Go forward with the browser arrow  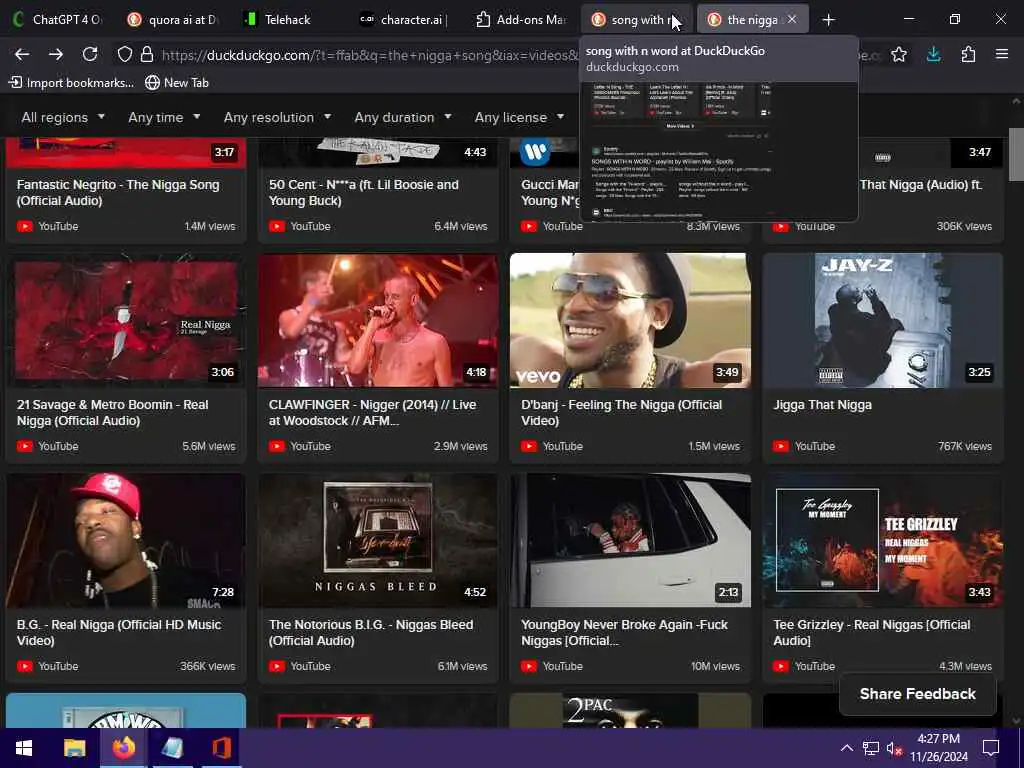click(x=56, y=54)
